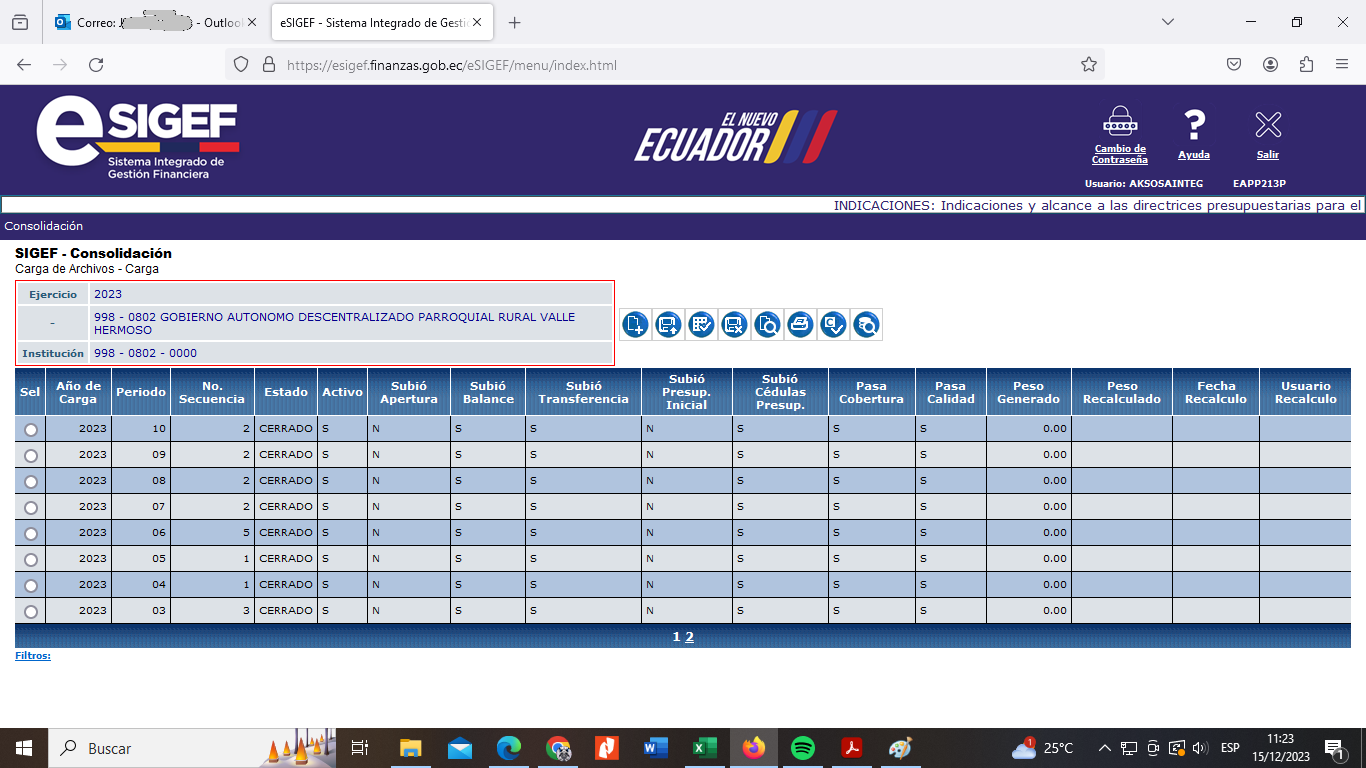Click the document search magnifier icon
The image size is (1366, 768).
767,324
